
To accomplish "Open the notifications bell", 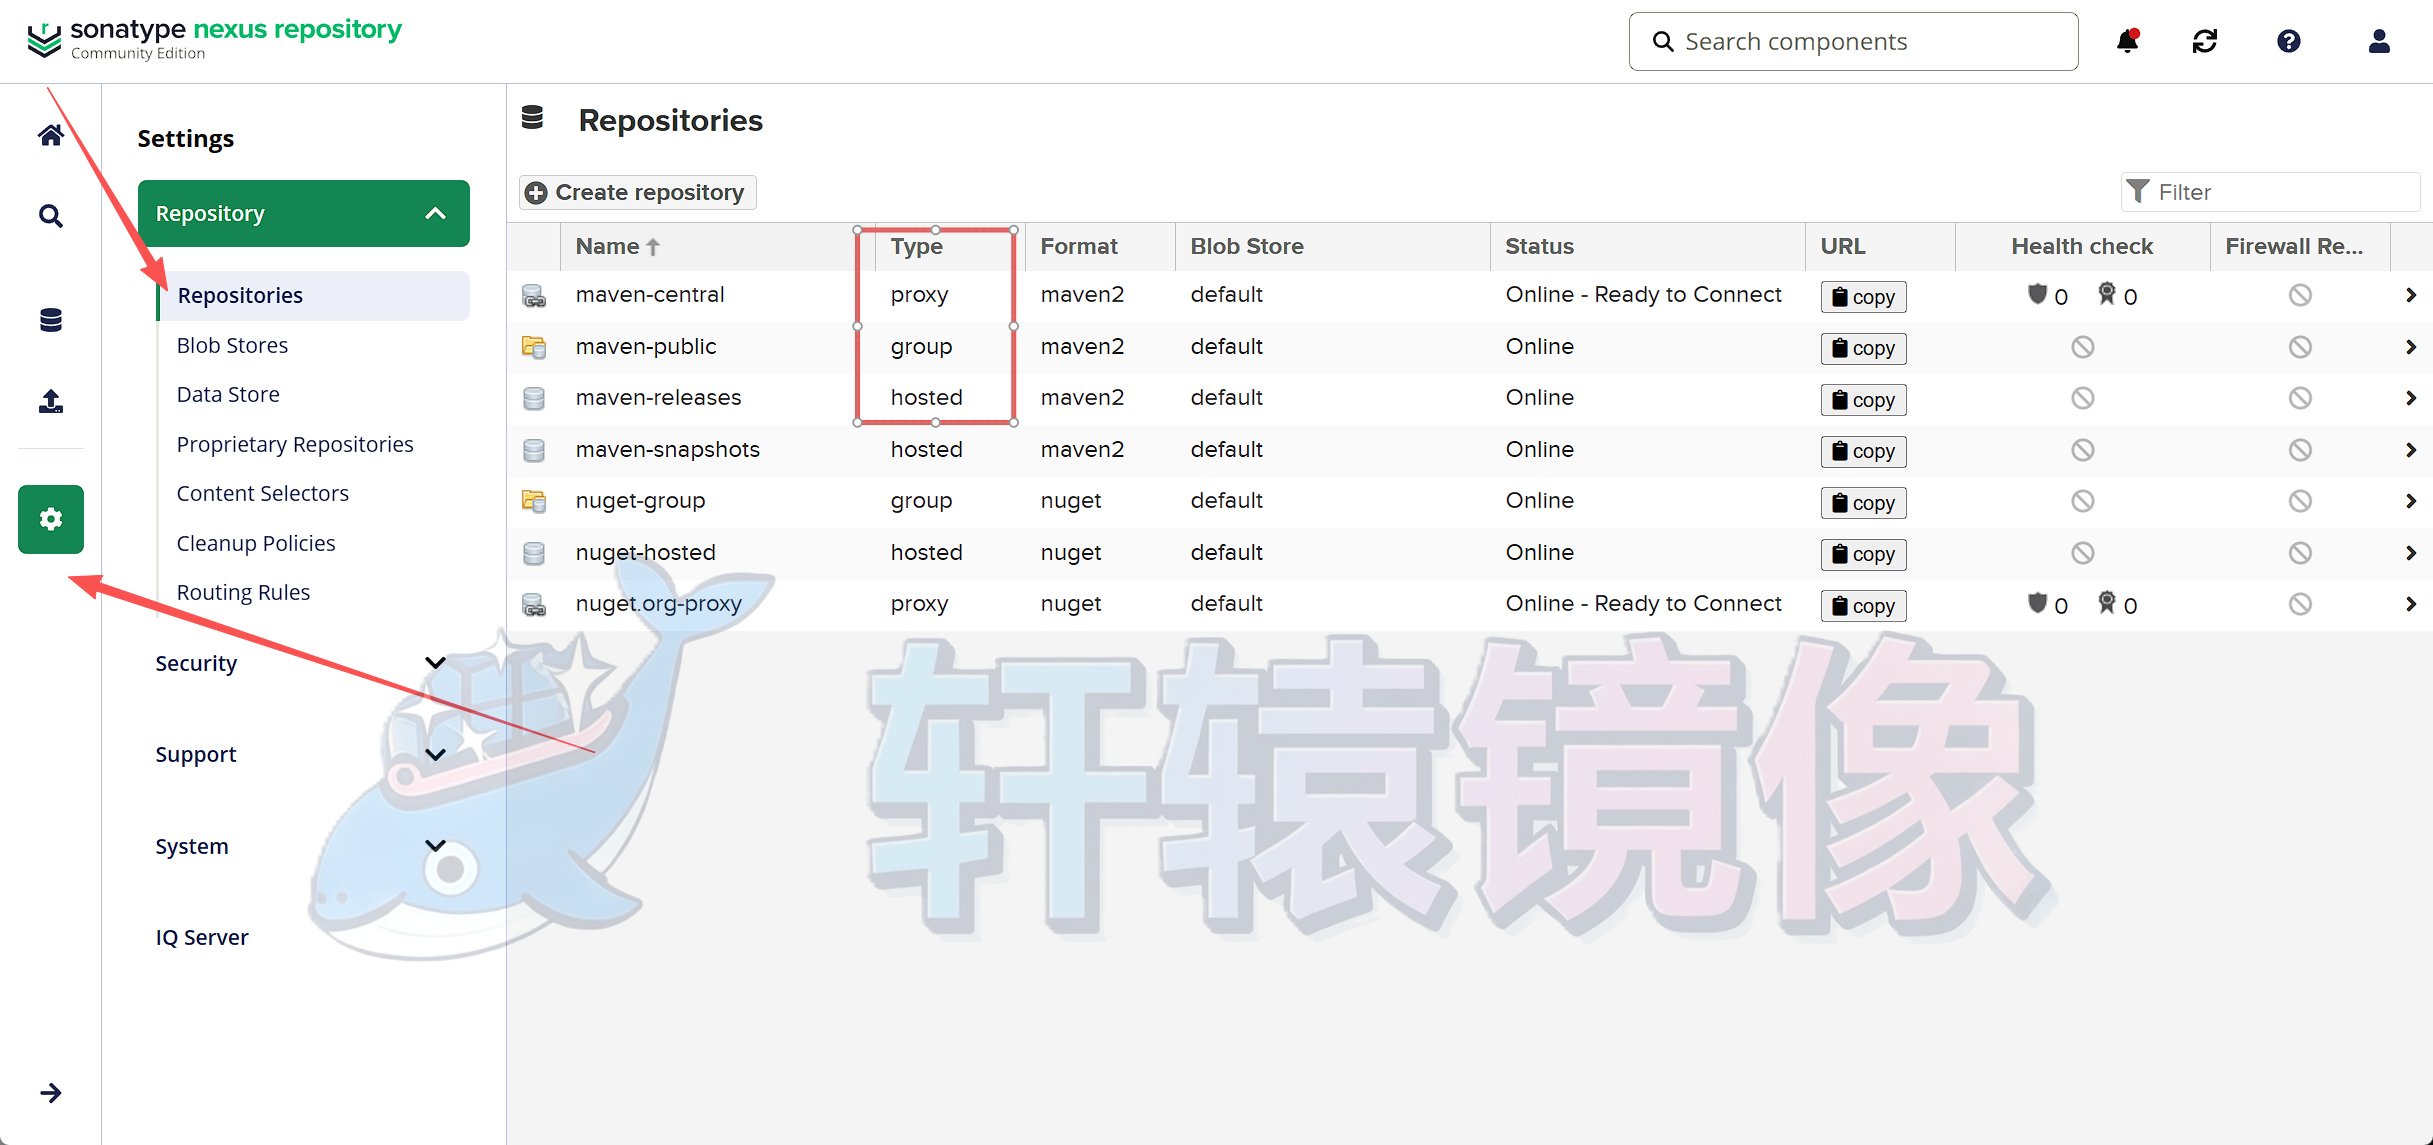I will (x=2126, y=41).
